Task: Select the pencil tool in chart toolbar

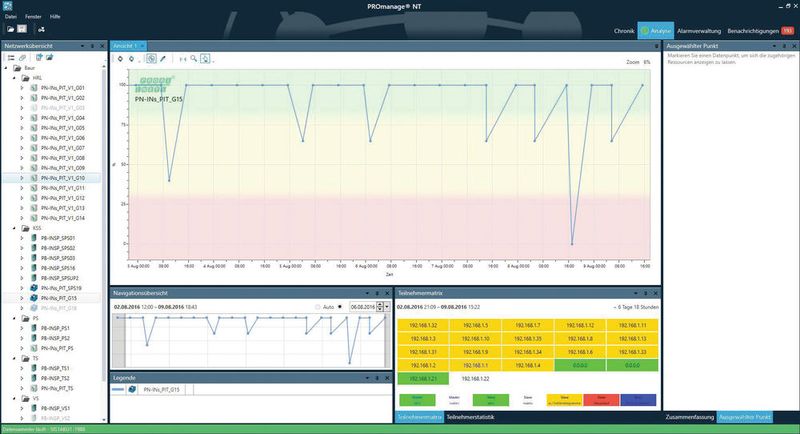Action: [163, 59]
